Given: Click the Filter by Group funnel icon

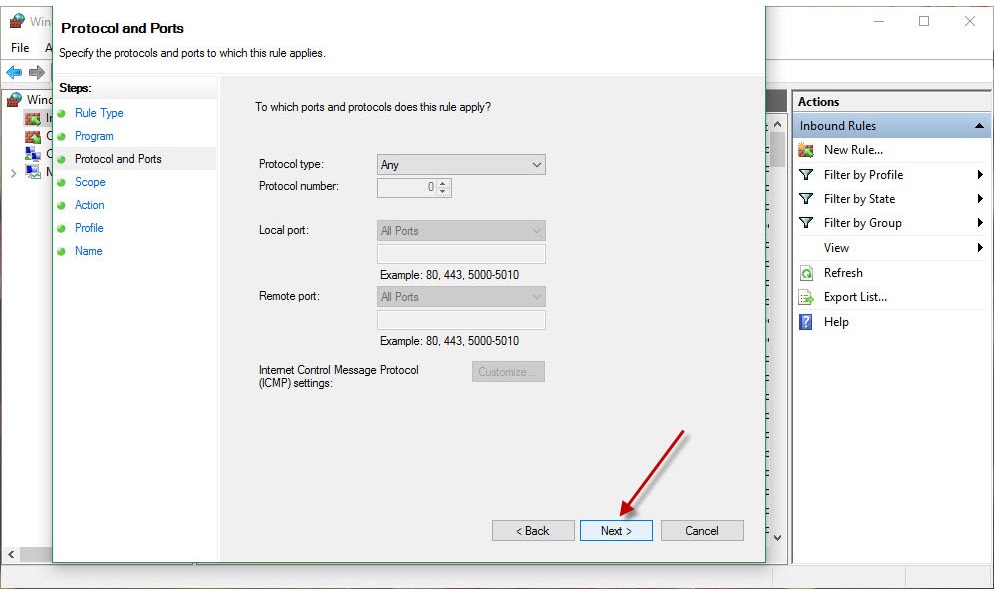Looking at the screenshot, I should click(806, 223).
